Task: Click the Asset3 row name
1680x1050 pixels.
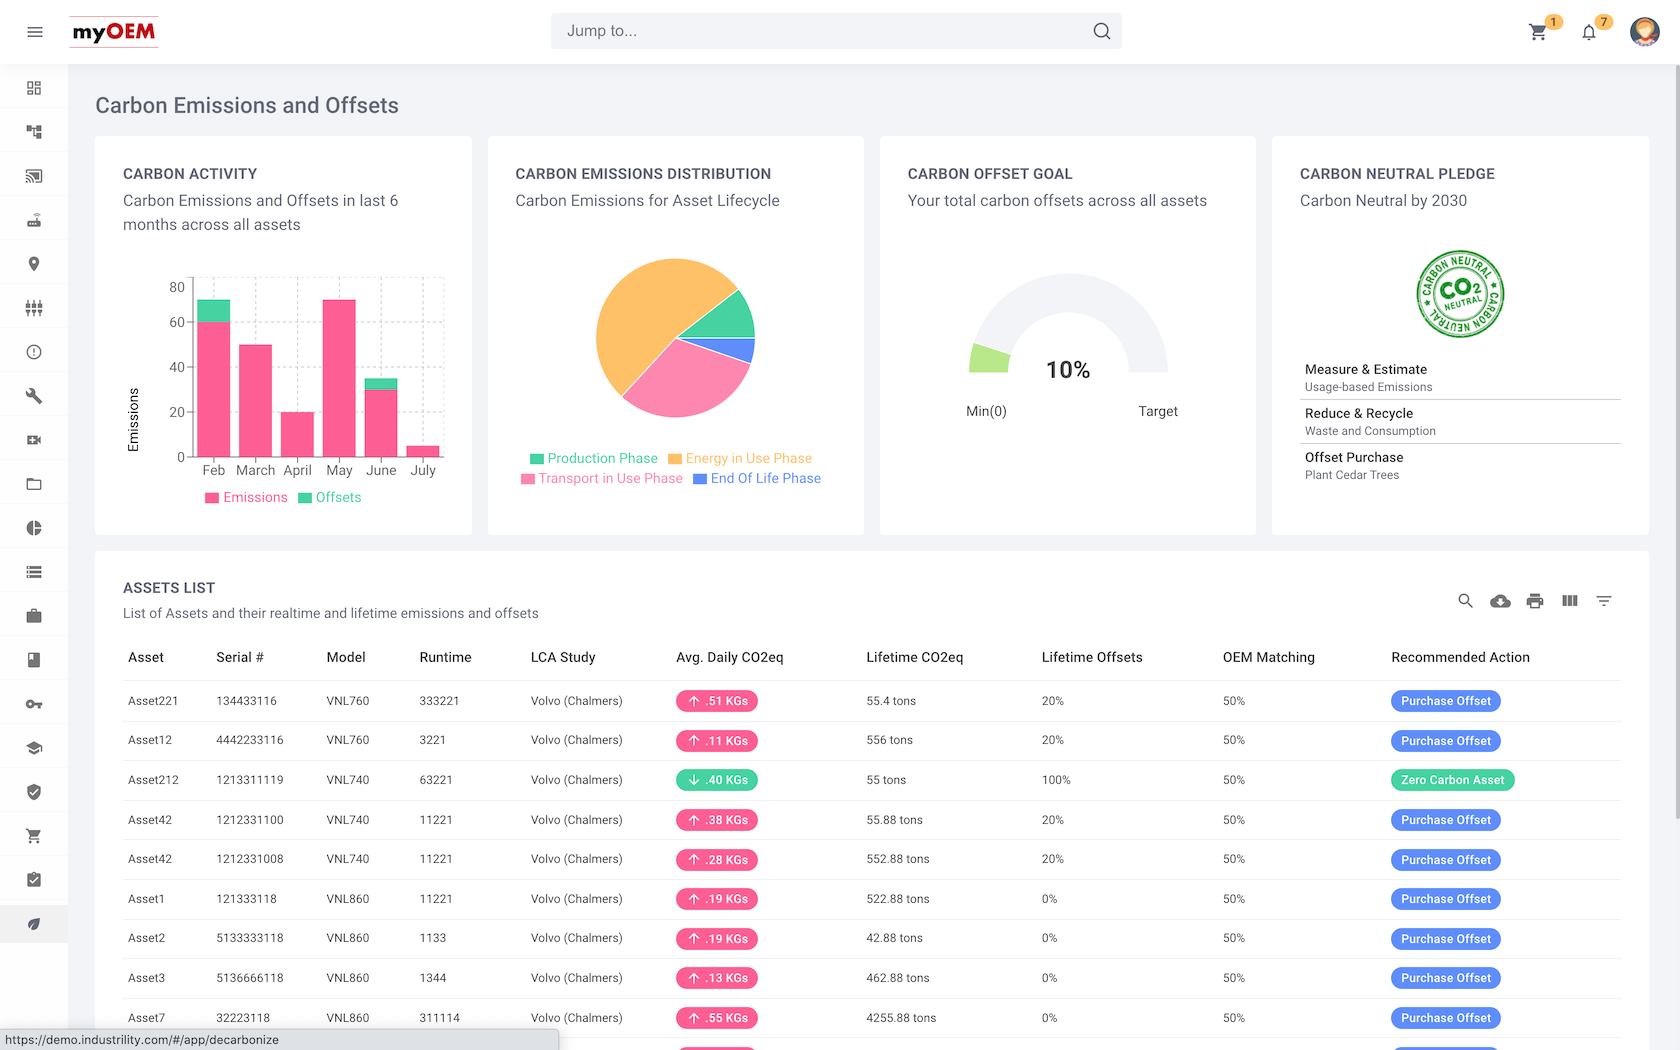Action: click(147, 978)
